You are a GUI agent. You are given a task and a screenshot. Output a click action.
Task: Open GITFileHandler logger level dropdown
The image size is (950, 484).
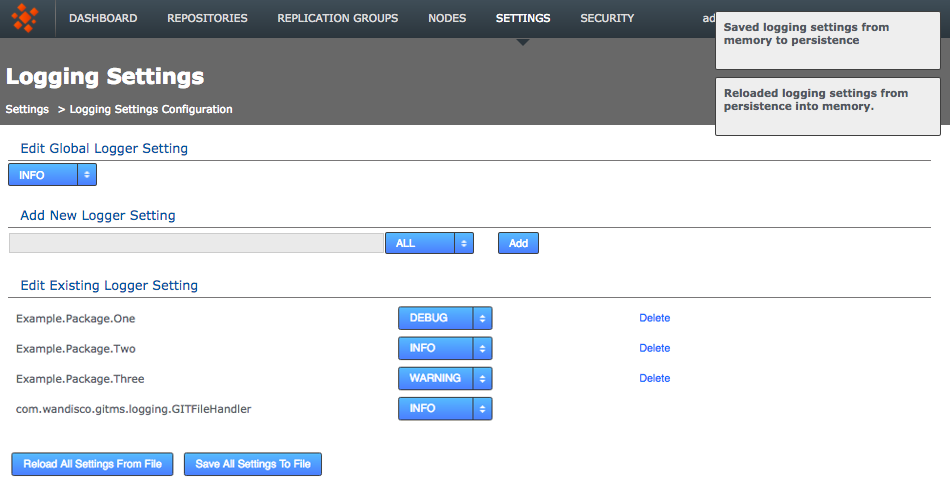[x=445, y=408]
